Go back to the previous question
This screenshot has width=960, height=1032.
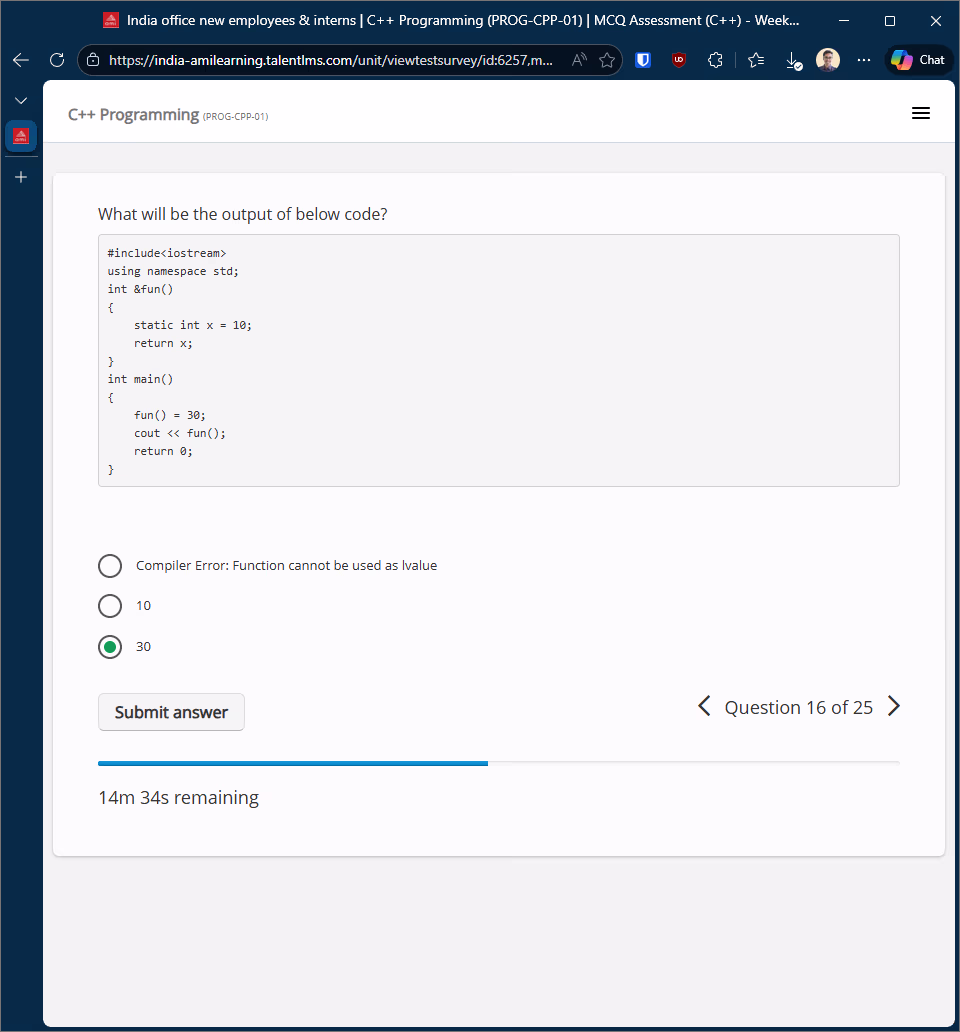click(704, 707)
